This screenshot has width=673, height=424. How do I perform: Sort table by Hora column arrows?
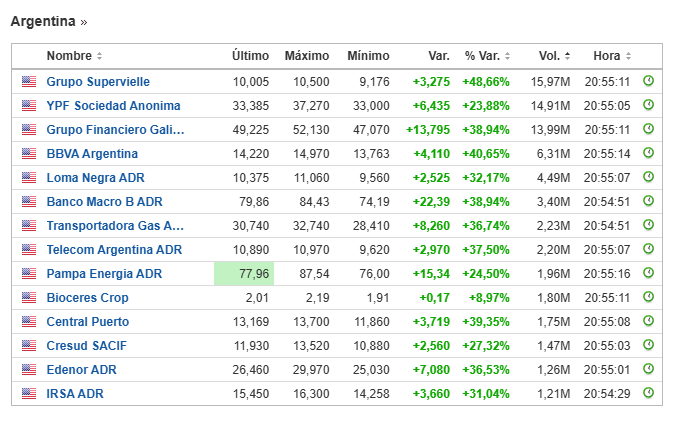(628, 56)
